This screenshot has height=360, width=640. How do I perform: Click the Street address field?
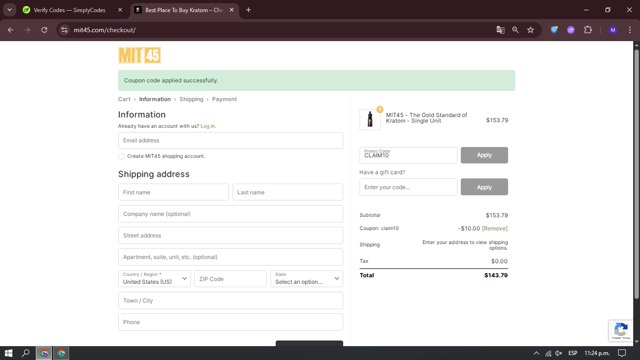230,236
